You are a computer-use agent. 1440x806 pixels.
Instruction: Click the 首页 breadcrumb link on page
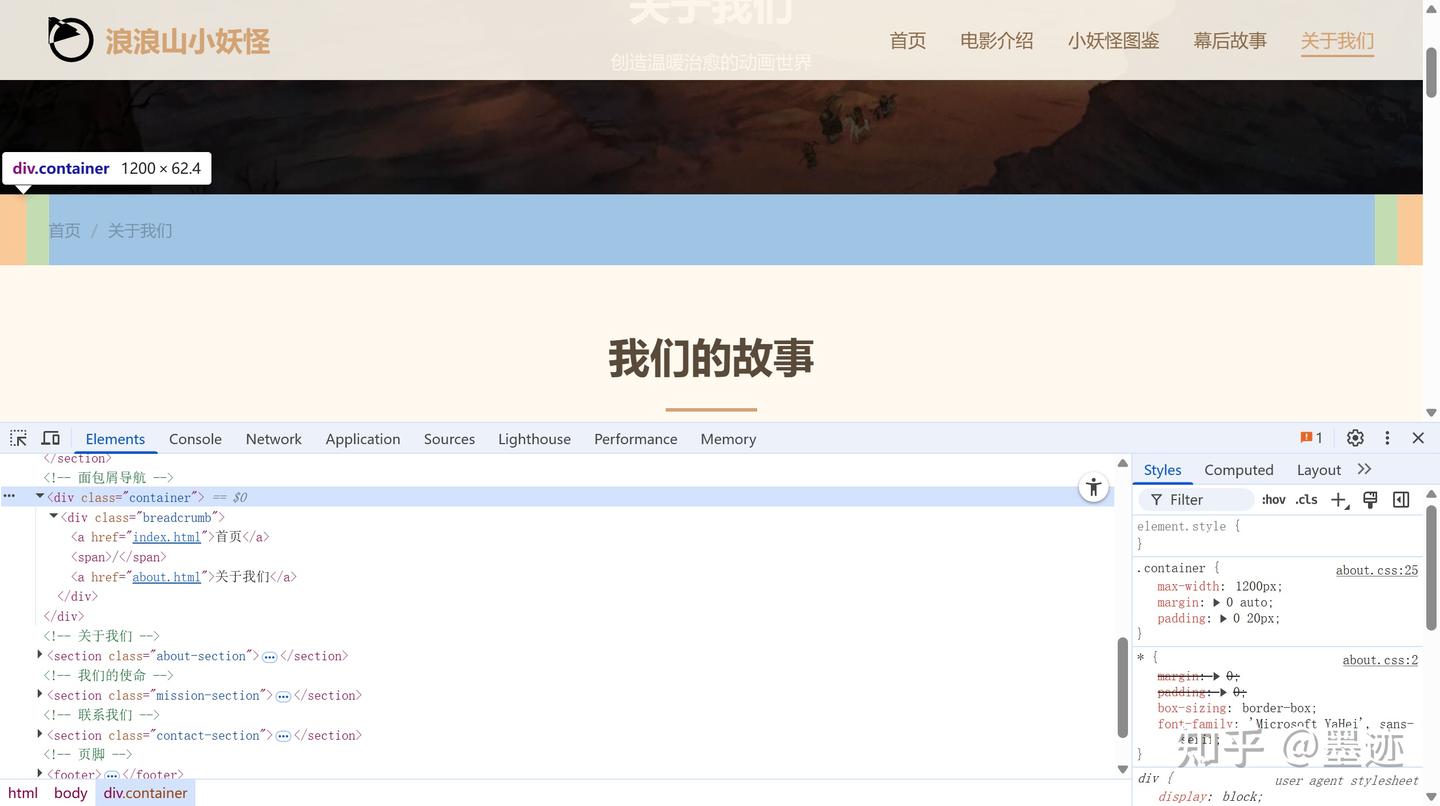click(x=64, y=231)
